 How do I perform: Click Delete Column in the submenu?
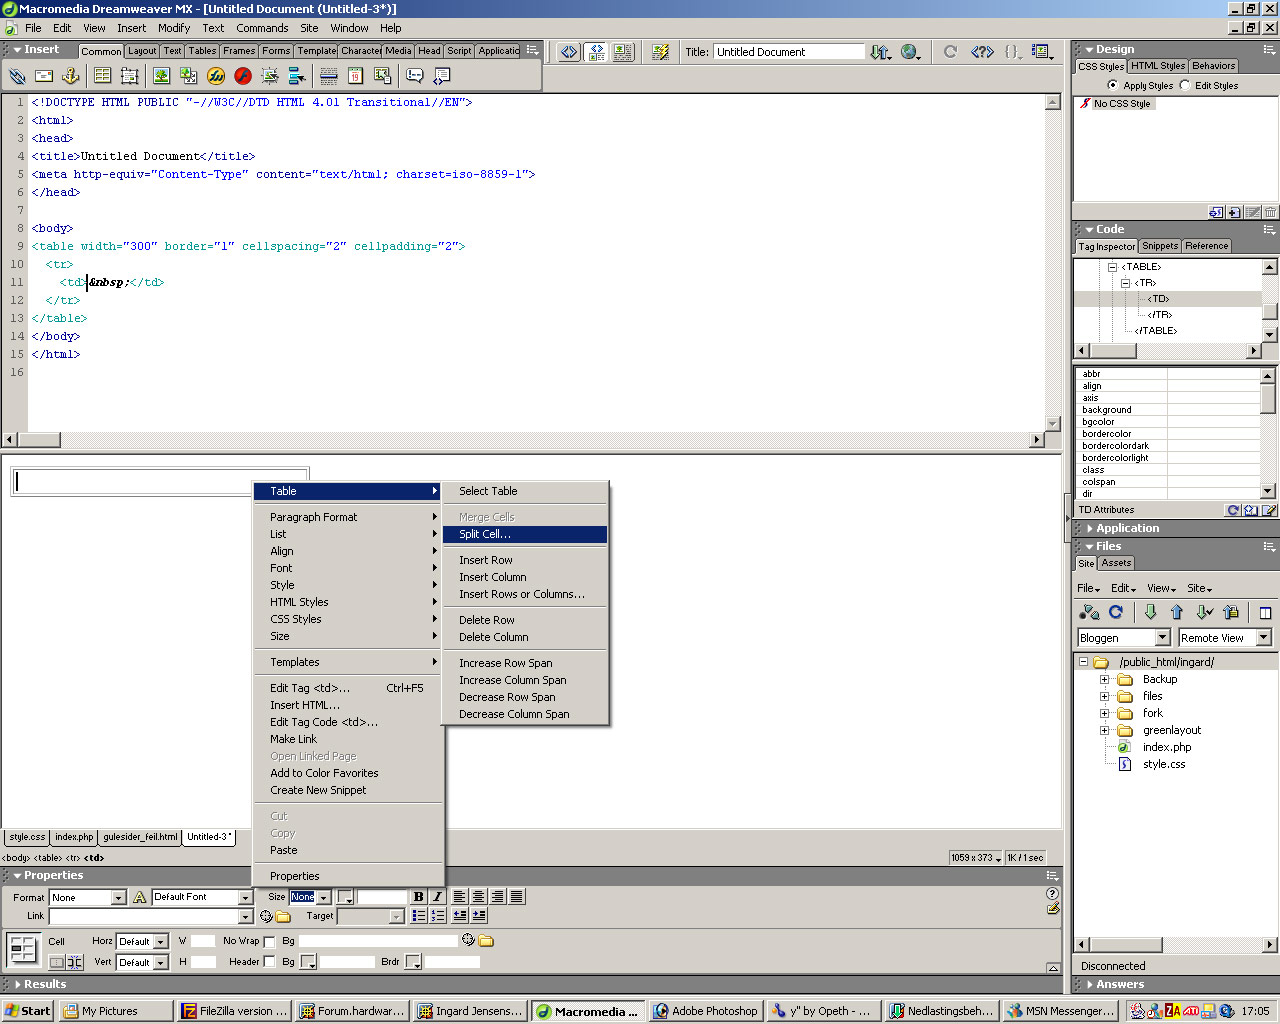(x=525, y=638)
